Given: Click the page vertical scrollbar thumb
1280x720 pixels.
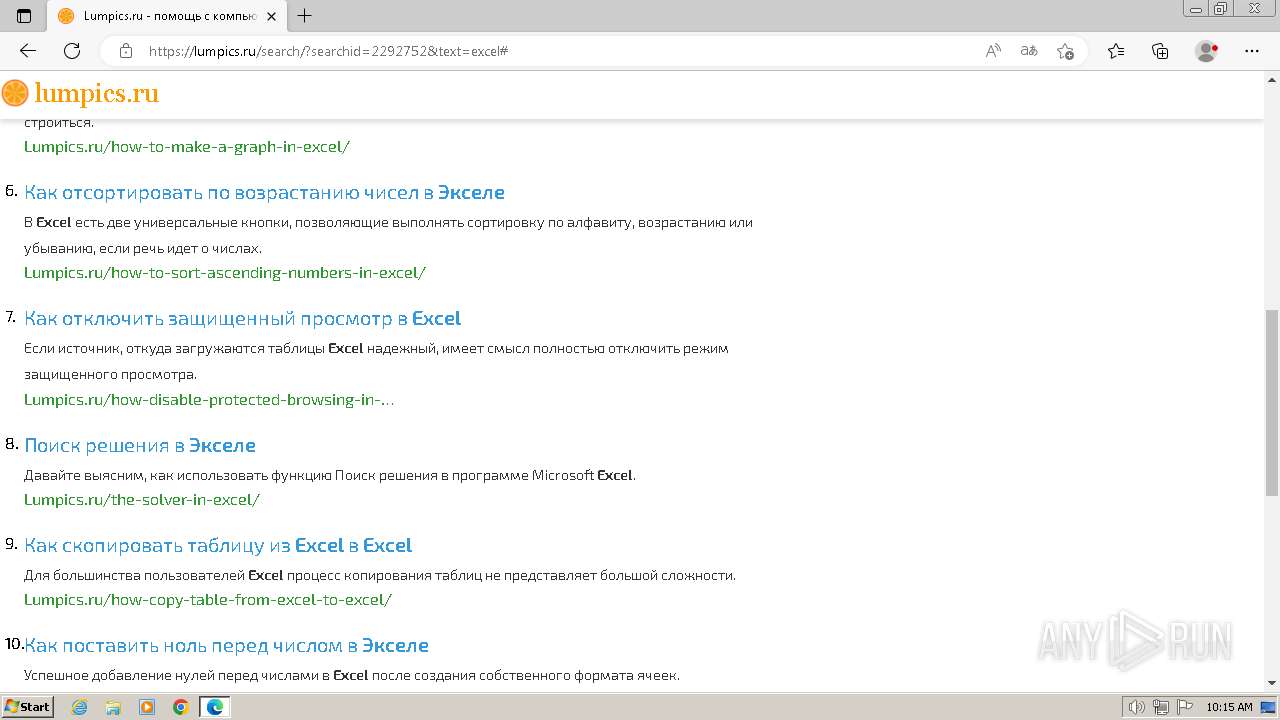Looking at the screenshot, I should 1271,402.
